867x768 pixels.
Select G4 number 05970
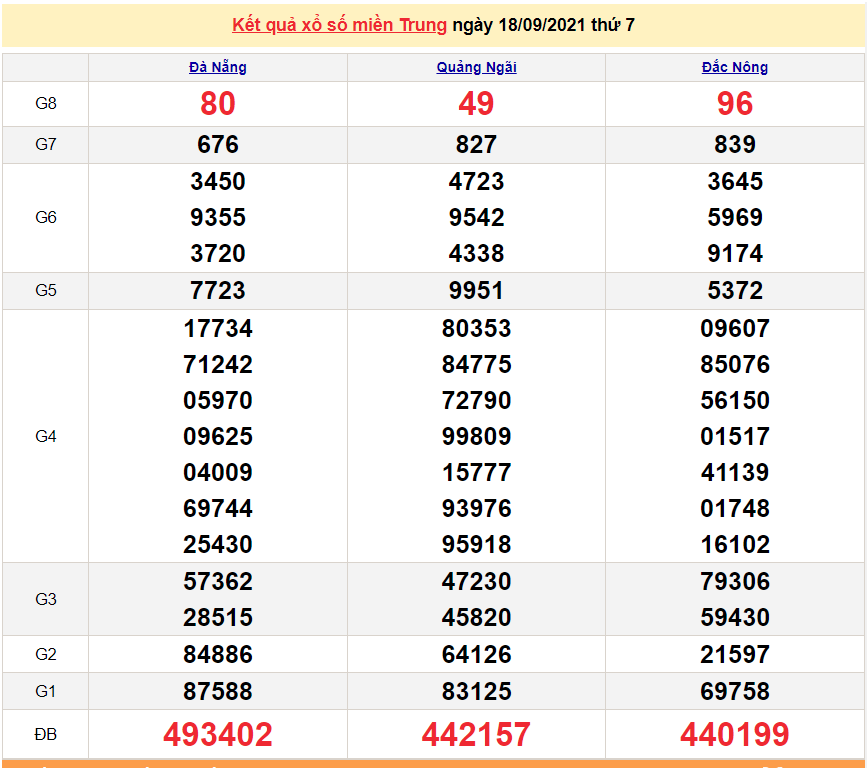click(x=218, y=400)
